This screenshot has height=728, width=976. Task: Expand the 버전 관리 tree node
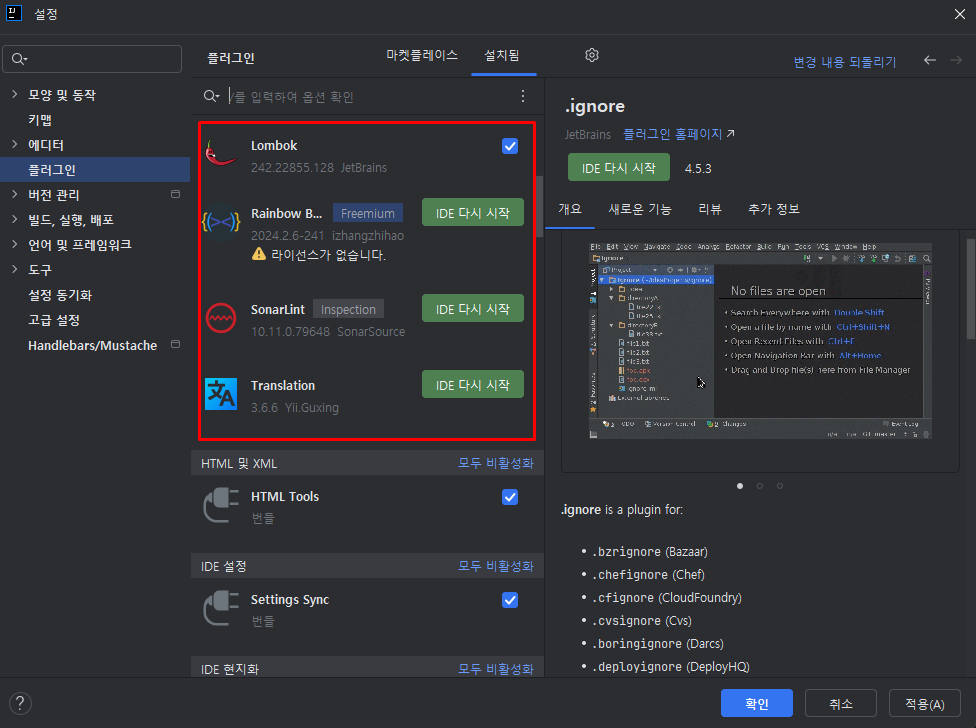[x=15, y=194]
